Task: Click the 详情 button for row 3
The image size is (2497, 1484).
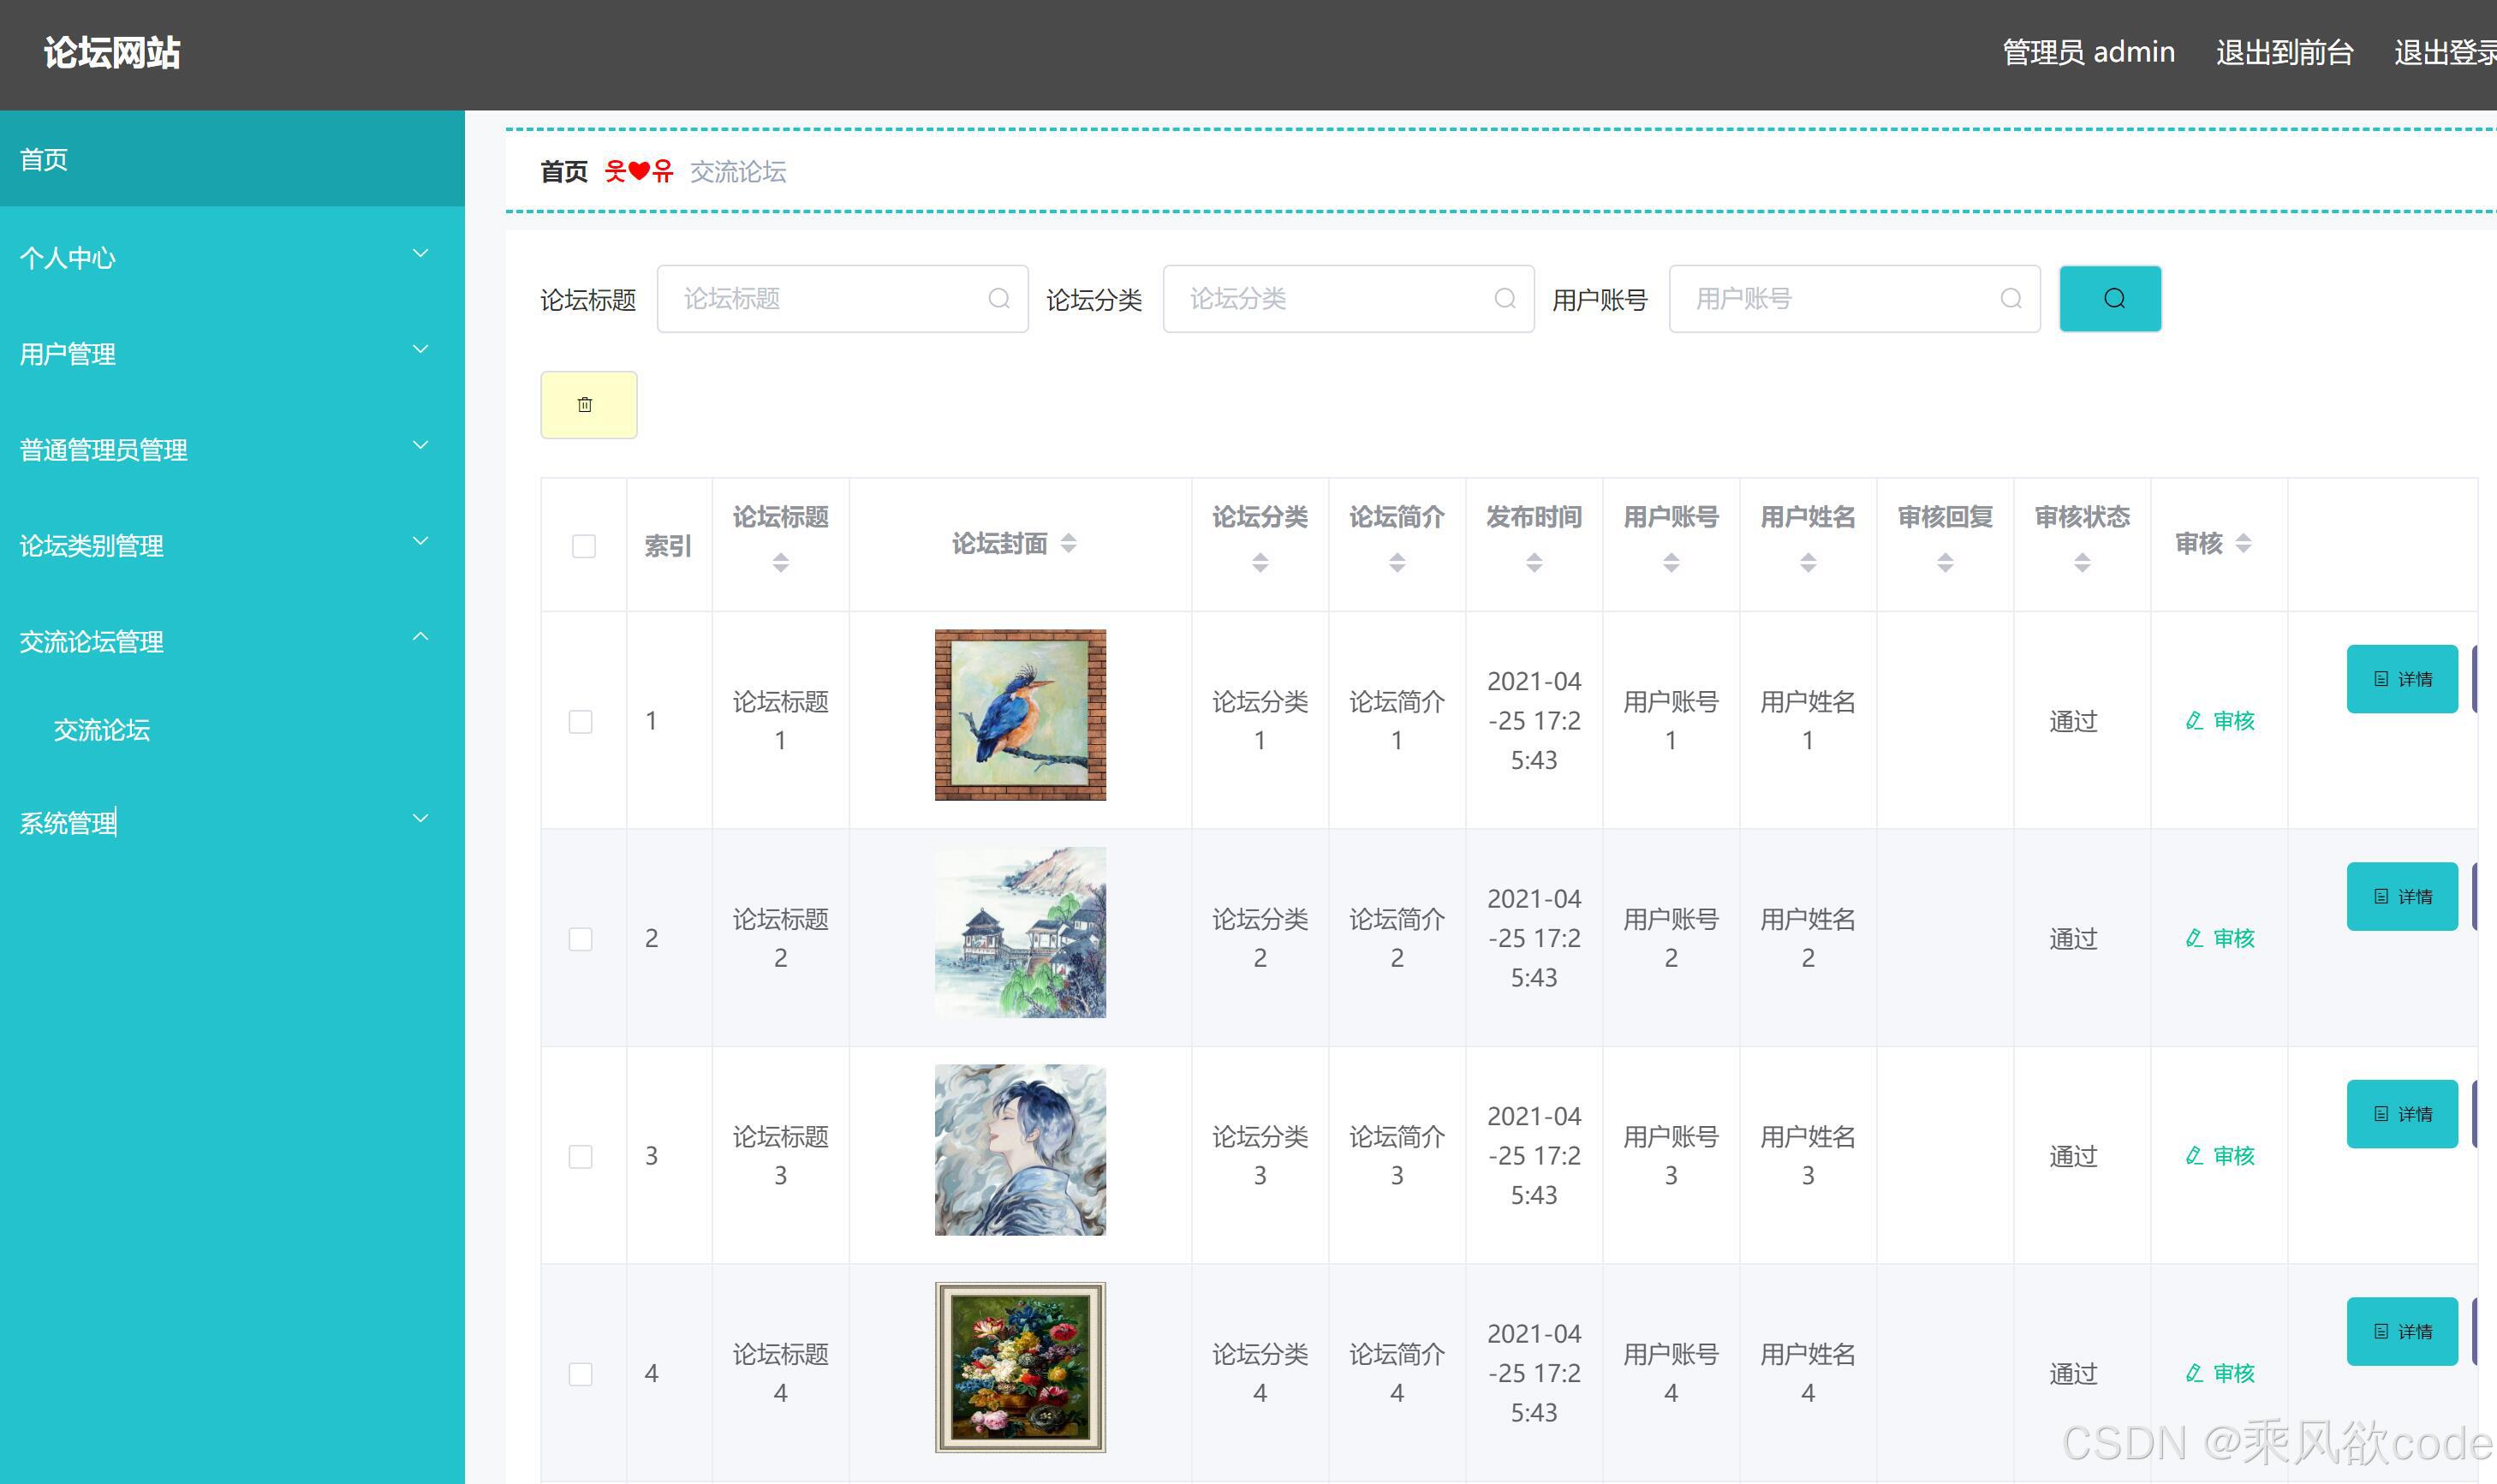Action: (x=2401, y=1114)
